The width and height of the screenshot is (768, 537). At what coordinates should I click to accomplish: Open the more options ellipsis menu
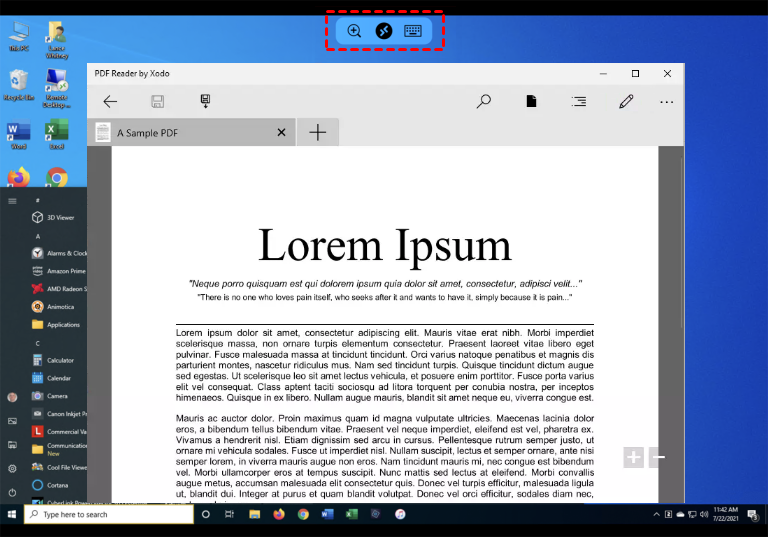click(667, 101)
